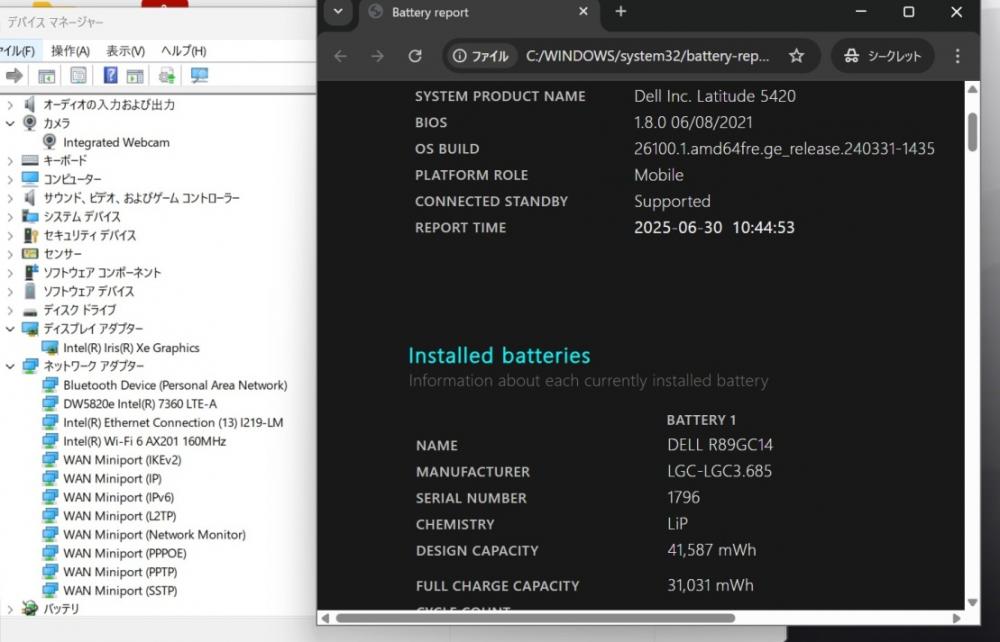Screen dimensions: 1000x642
Task: Expand the システム デバイス category
Action: [10, 217]
